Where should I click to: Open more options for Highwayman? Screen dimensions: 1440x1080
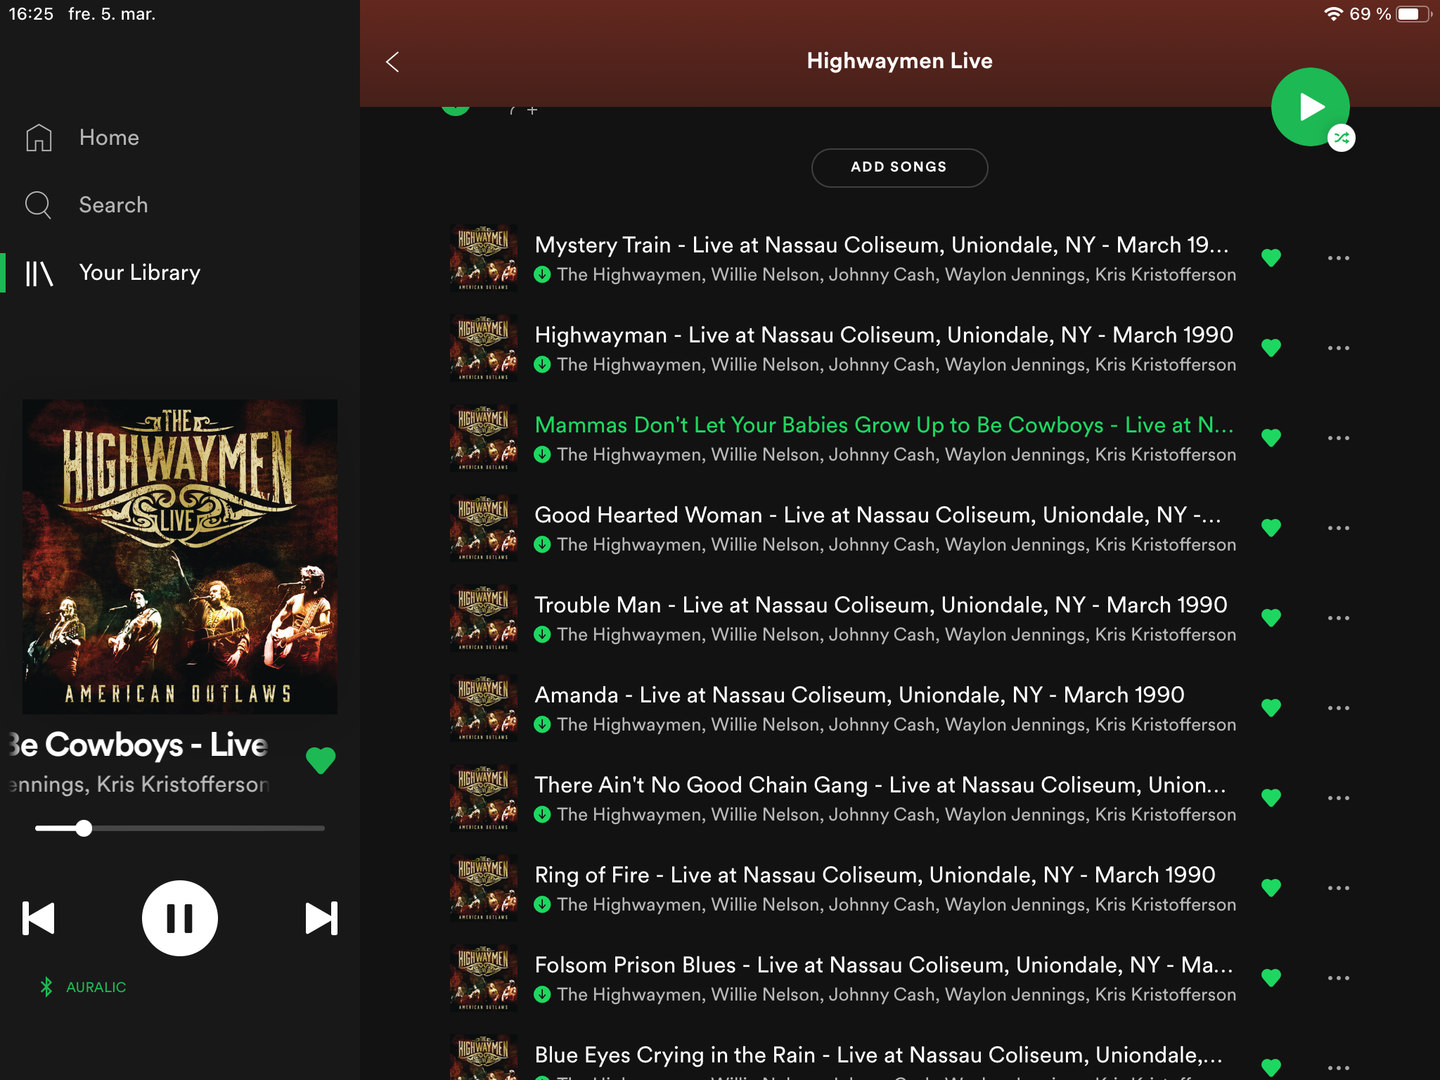pyautogui.click(x=1338, y=348)
